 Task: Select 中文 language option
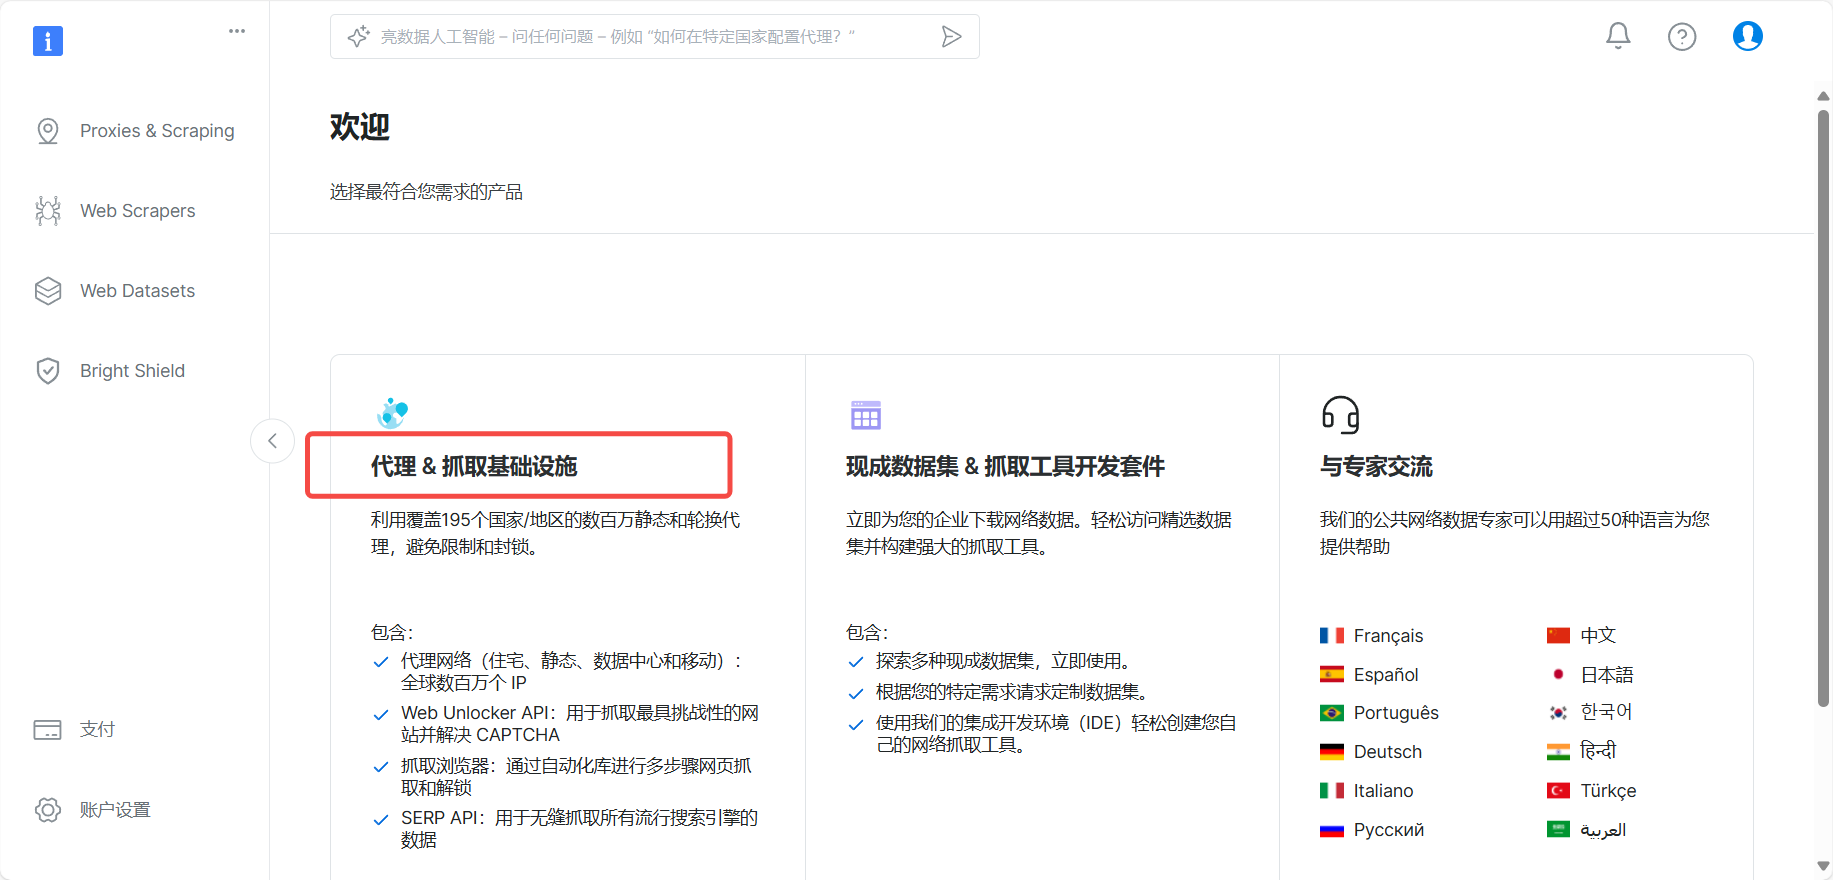1598,636
